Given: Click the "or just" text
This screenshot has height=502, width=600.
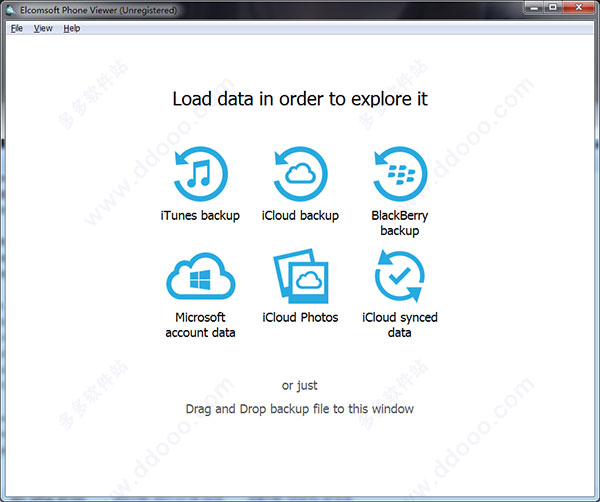Looking at the screenshot, I should pyautogui.click(x=300, y=386).
